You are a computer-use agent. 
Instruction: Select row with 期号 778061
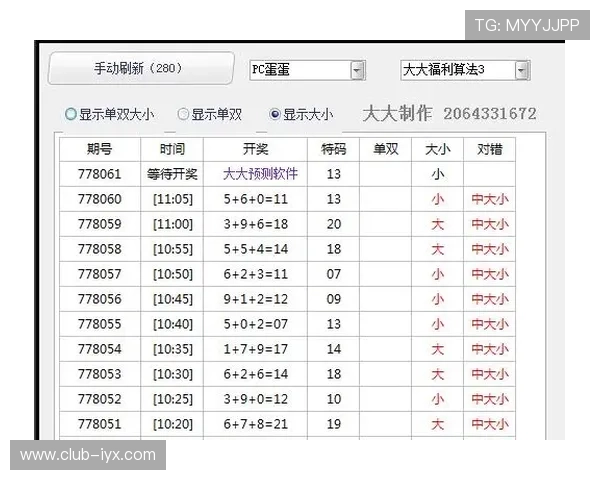tap(287, 174)
